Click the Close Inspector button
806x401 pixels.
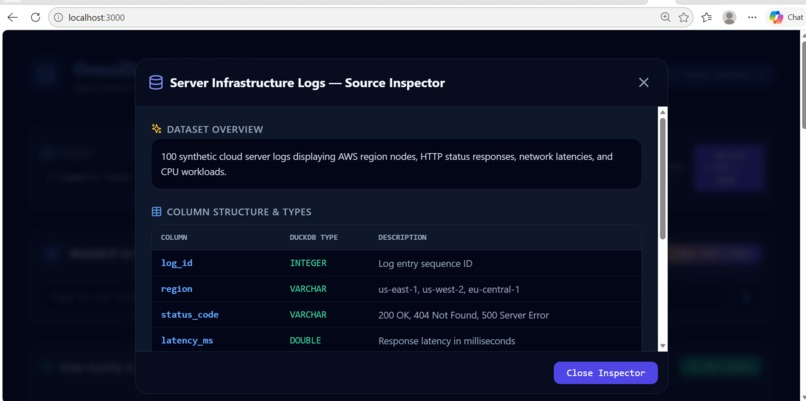click(x=606, y=373)
